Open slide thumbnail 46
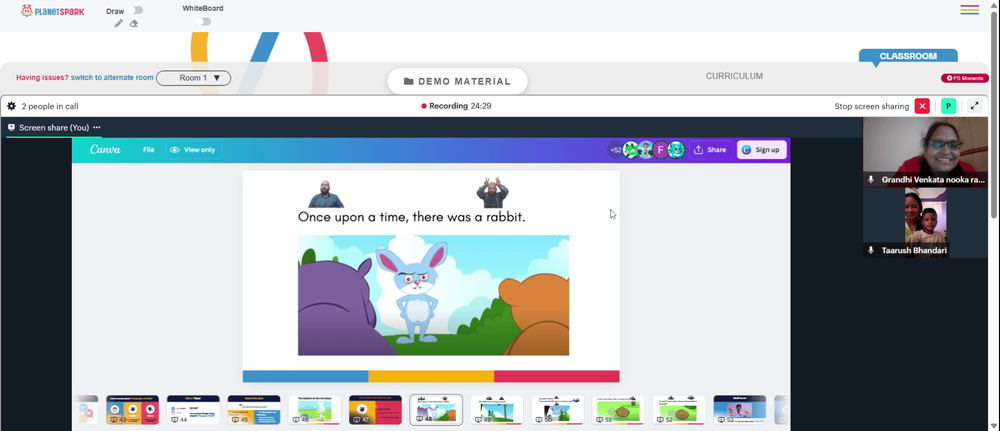The width and height of the screenshot is (1000, 431). point(314,410)
